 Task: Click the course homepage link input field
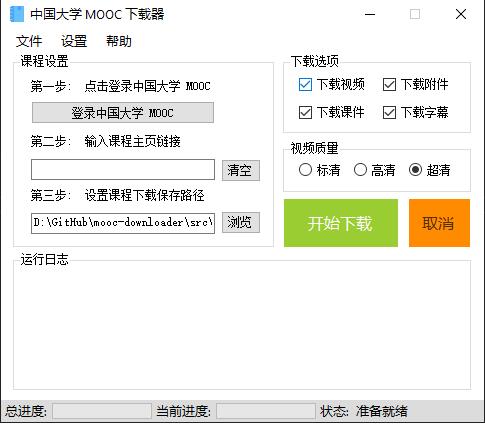[123, 170]
